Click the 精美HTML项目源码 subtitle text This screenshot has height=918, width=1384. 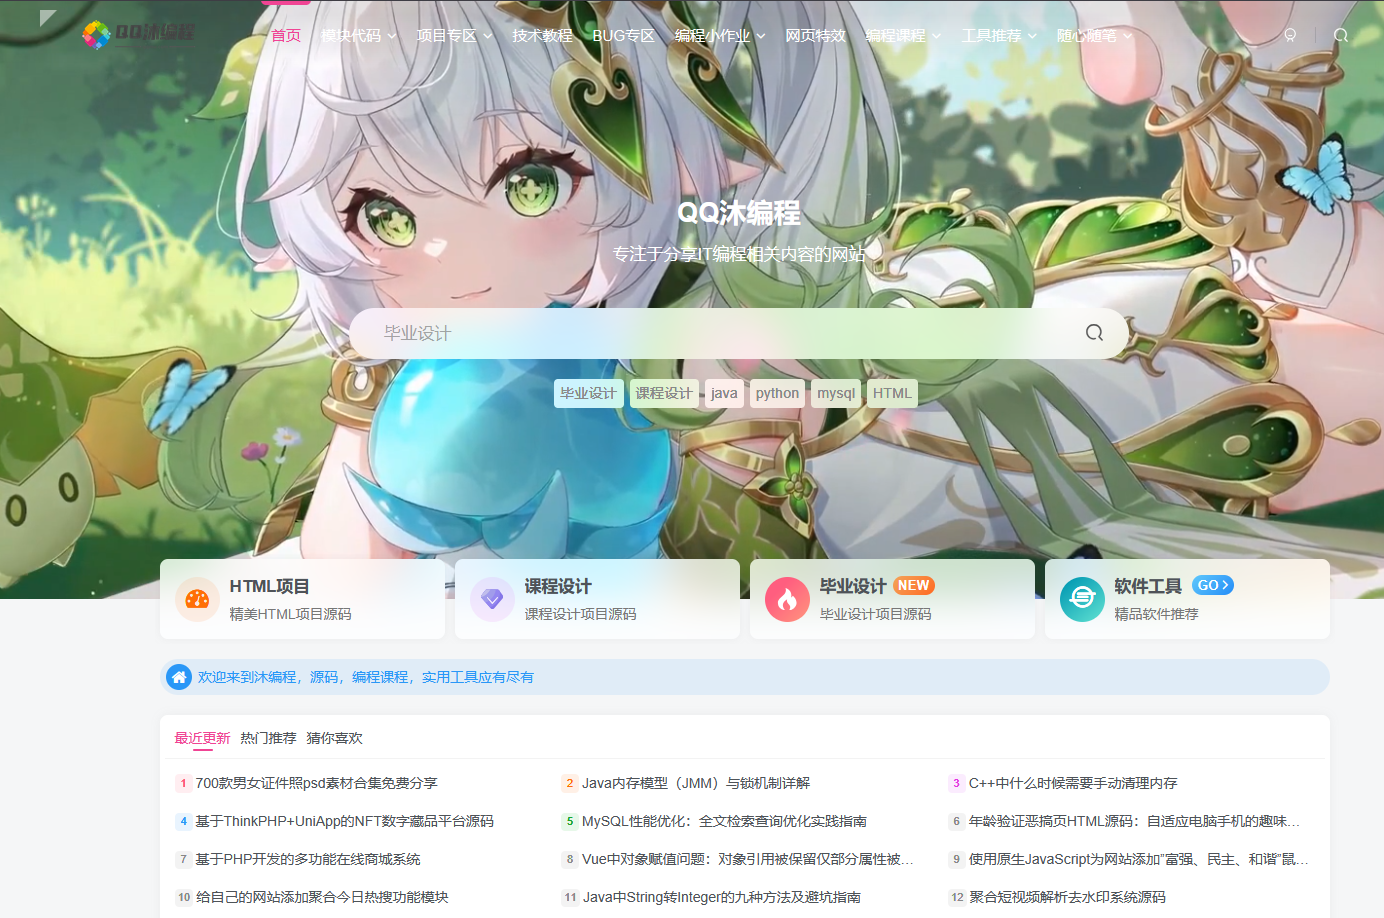pyautogui.click(x=290, y=614)
